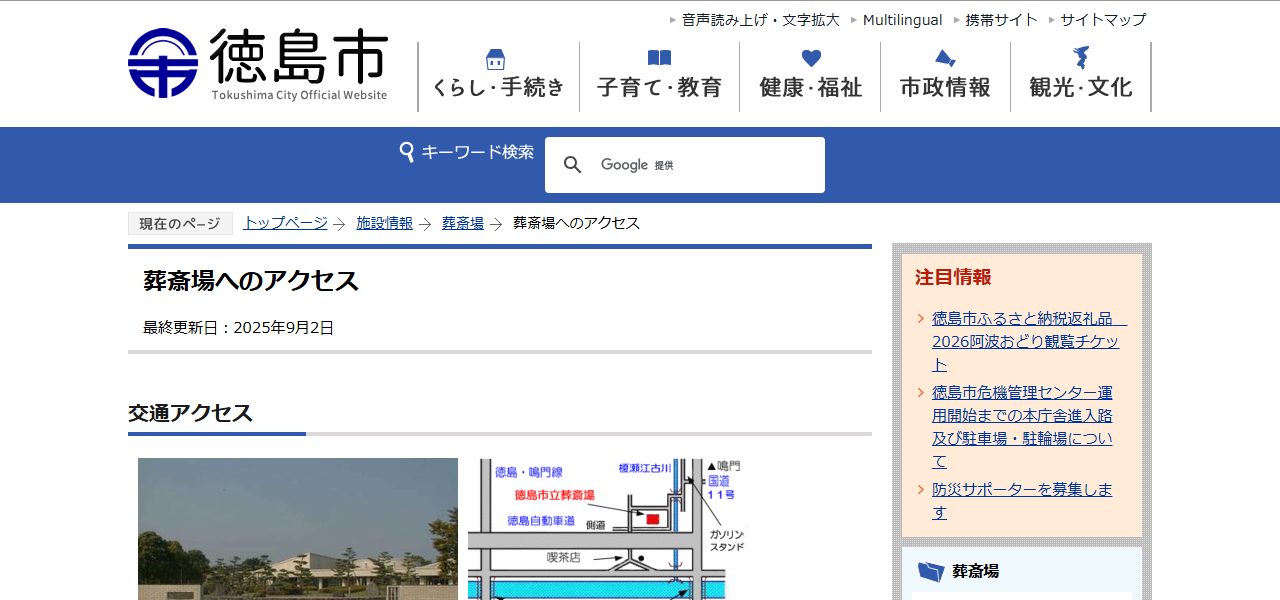Click the 注目情報 heading
Screen dimensions: 1280x600
(x=953, y=277)
